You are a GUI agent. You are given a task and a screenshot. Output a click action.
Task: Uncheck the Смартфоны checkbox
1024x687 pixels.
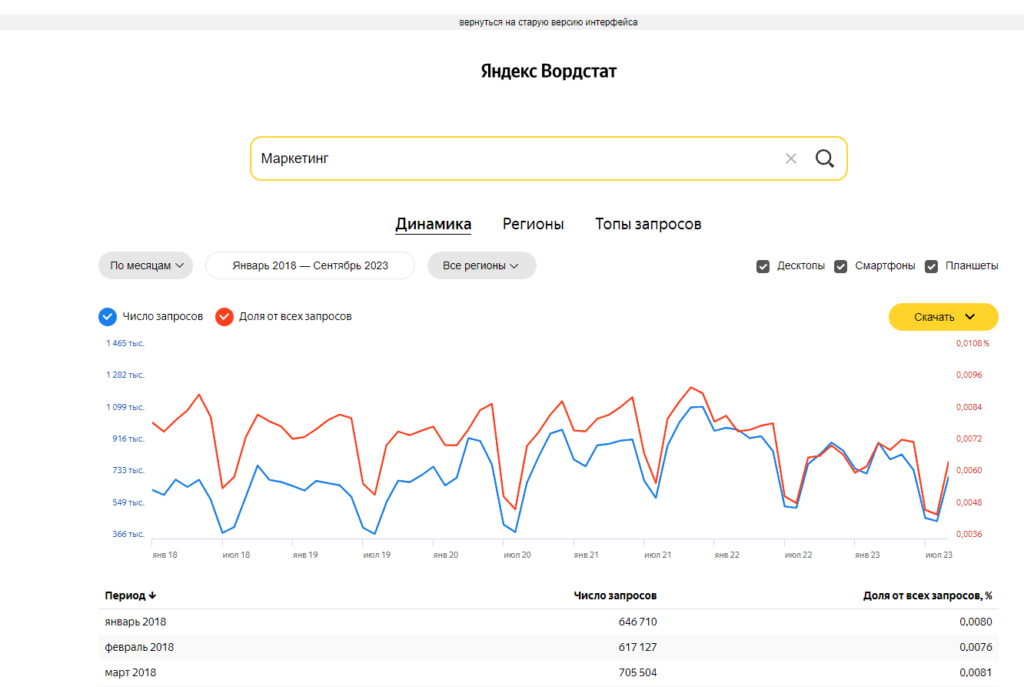(x=840, y=266)
